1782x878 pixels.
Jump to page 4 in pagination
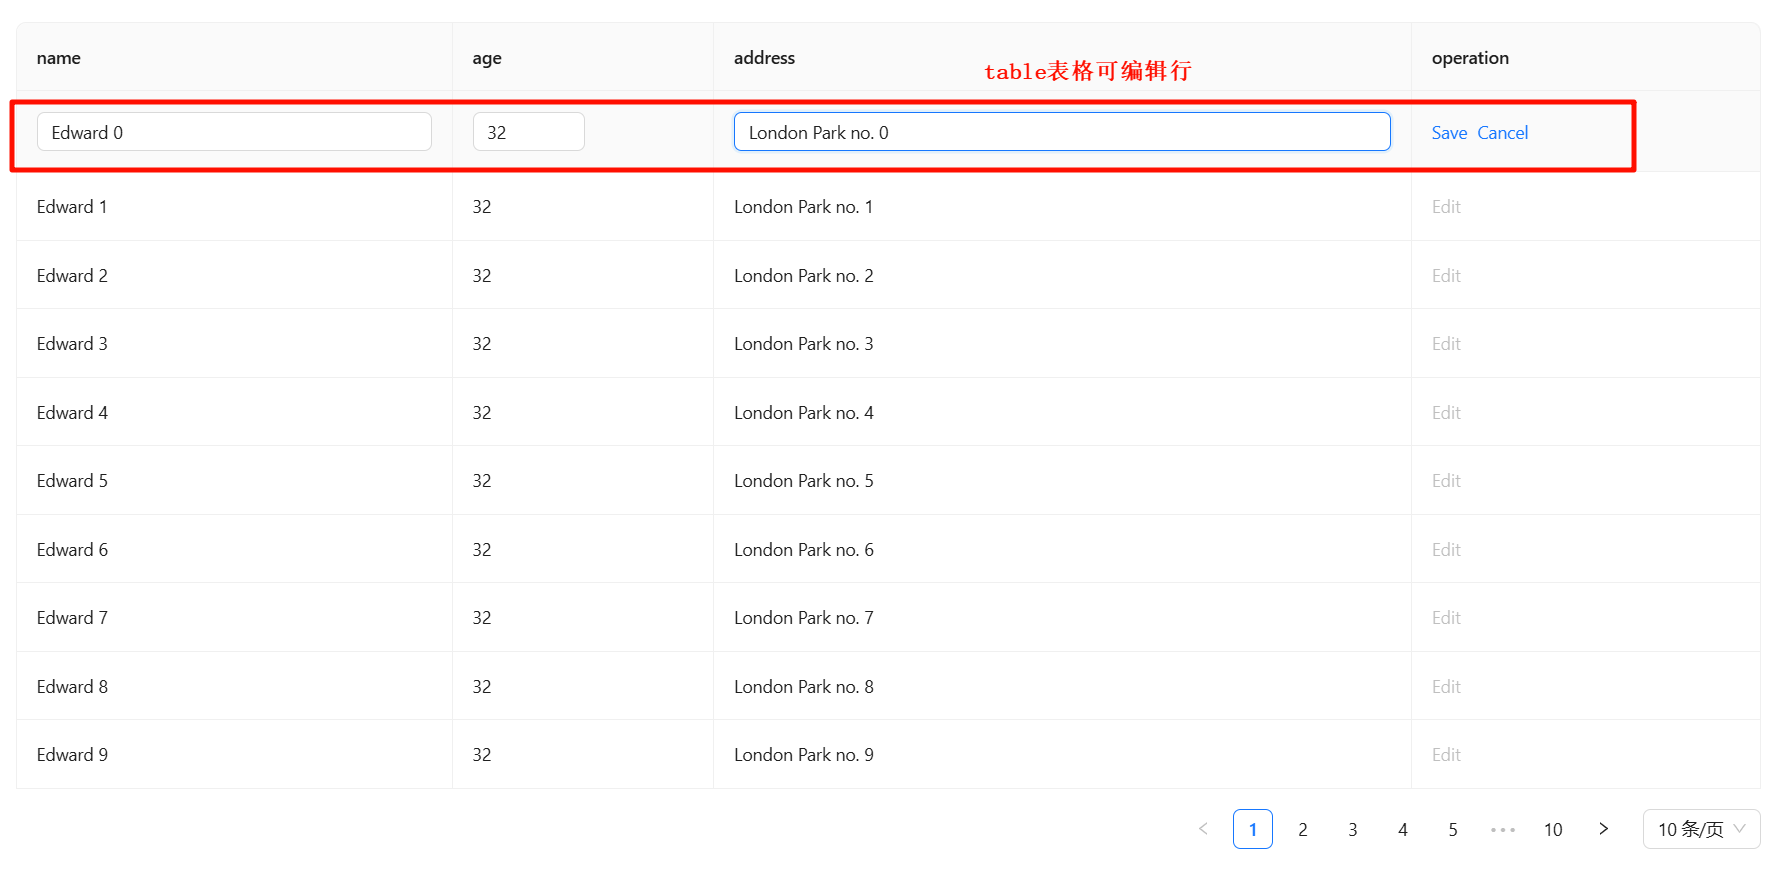[x=1402, y=829]
